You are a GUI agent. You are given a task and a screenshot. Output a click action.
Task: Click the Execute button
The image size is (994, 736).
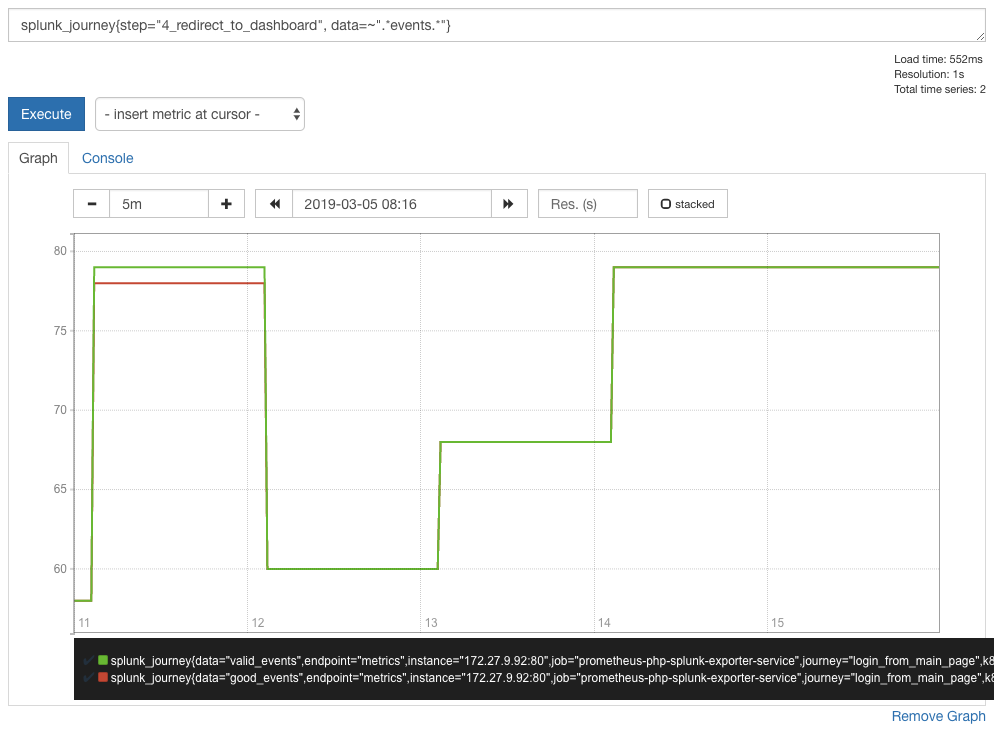[x=46, y=114]
